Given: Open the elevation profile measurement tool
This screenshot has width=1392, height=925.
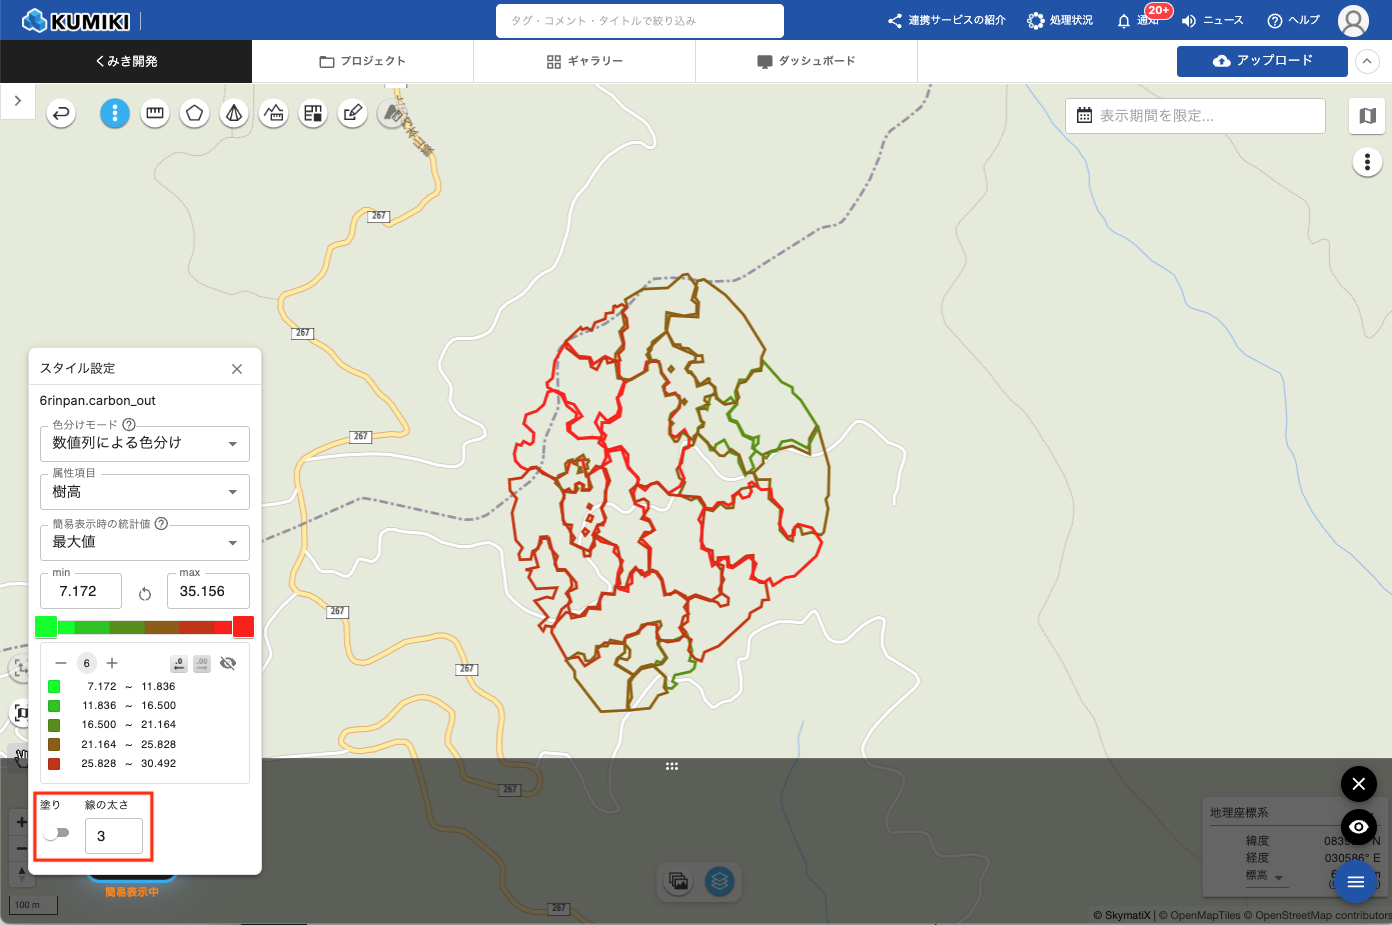Looking at the screenshot, I should 274,113.
